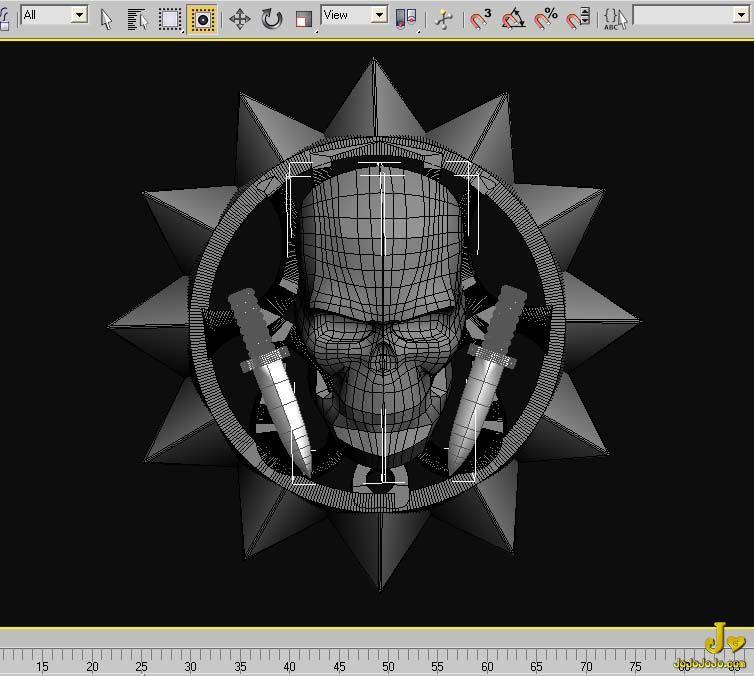The width and height of the screenshot is (754, 676).
Task: Open the Named Selection Sets dropdown arrow
Action: coord(741,15)
